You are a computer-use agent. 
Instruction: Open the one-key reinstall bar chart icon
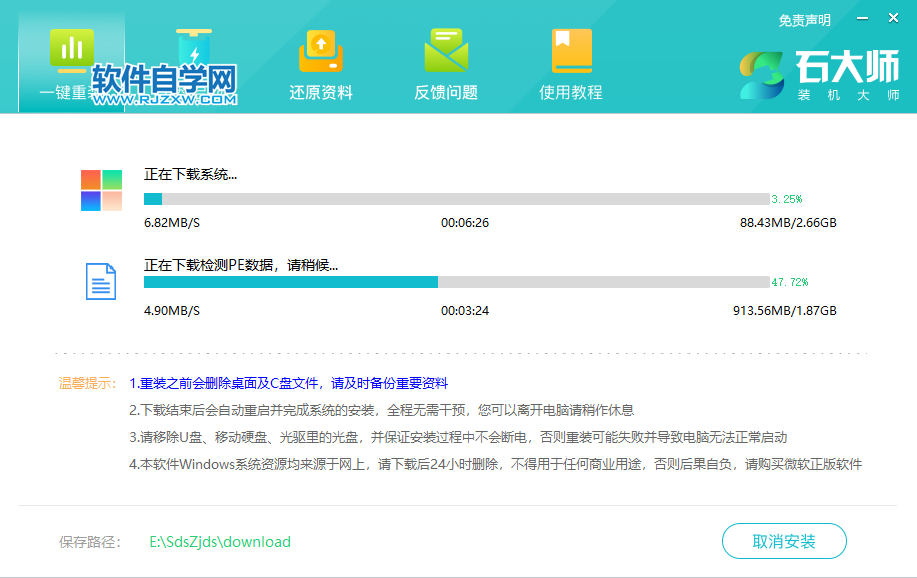(x=71, y=49)
